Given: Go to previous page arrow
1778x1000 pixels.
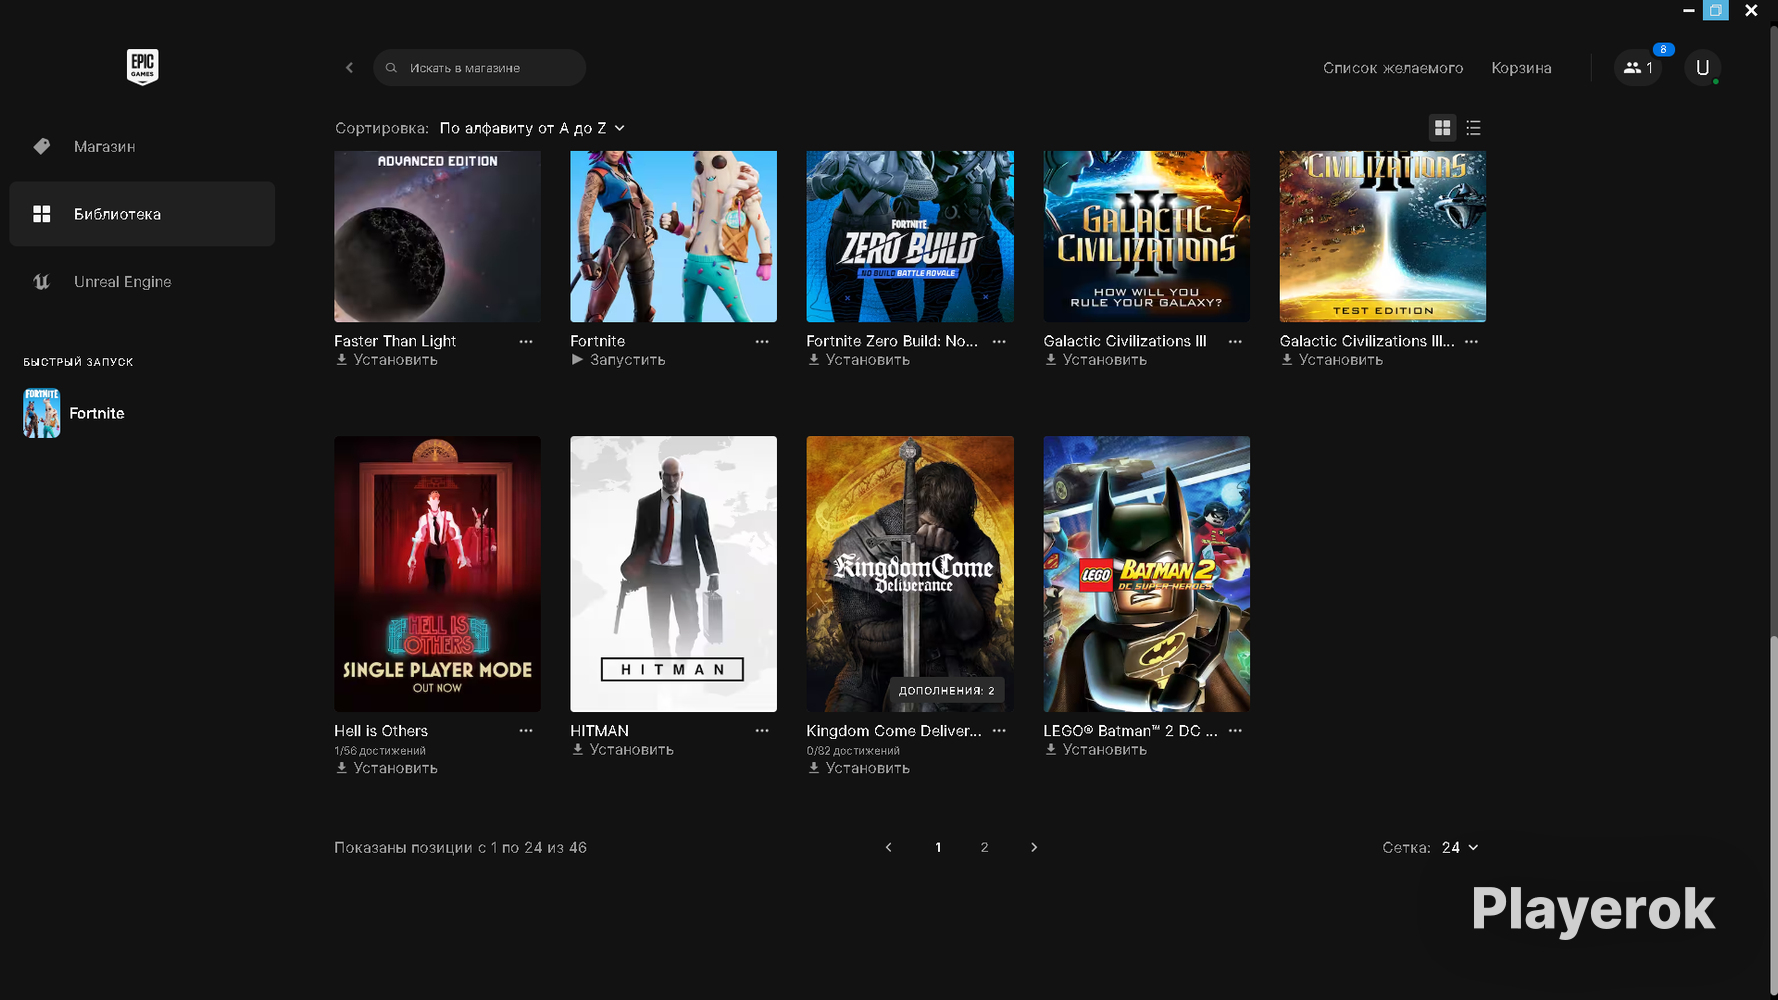Looking at the screenshot, I should 888,847.
